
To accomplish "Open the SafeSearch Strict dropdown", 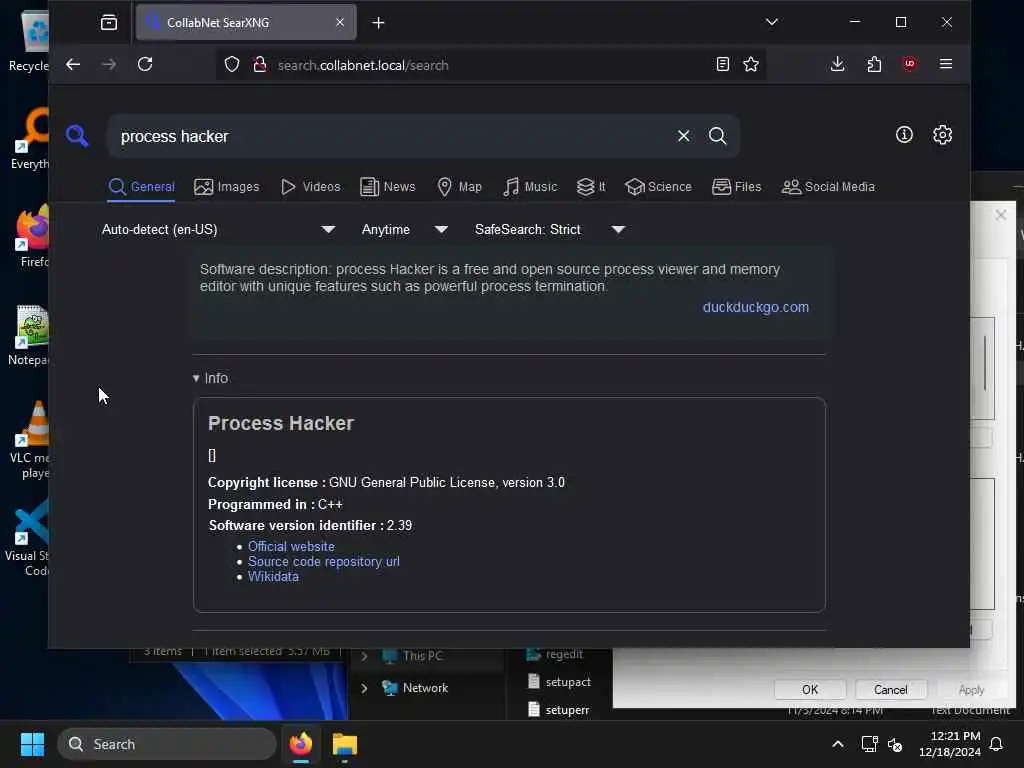I will [x=550, y=229].
